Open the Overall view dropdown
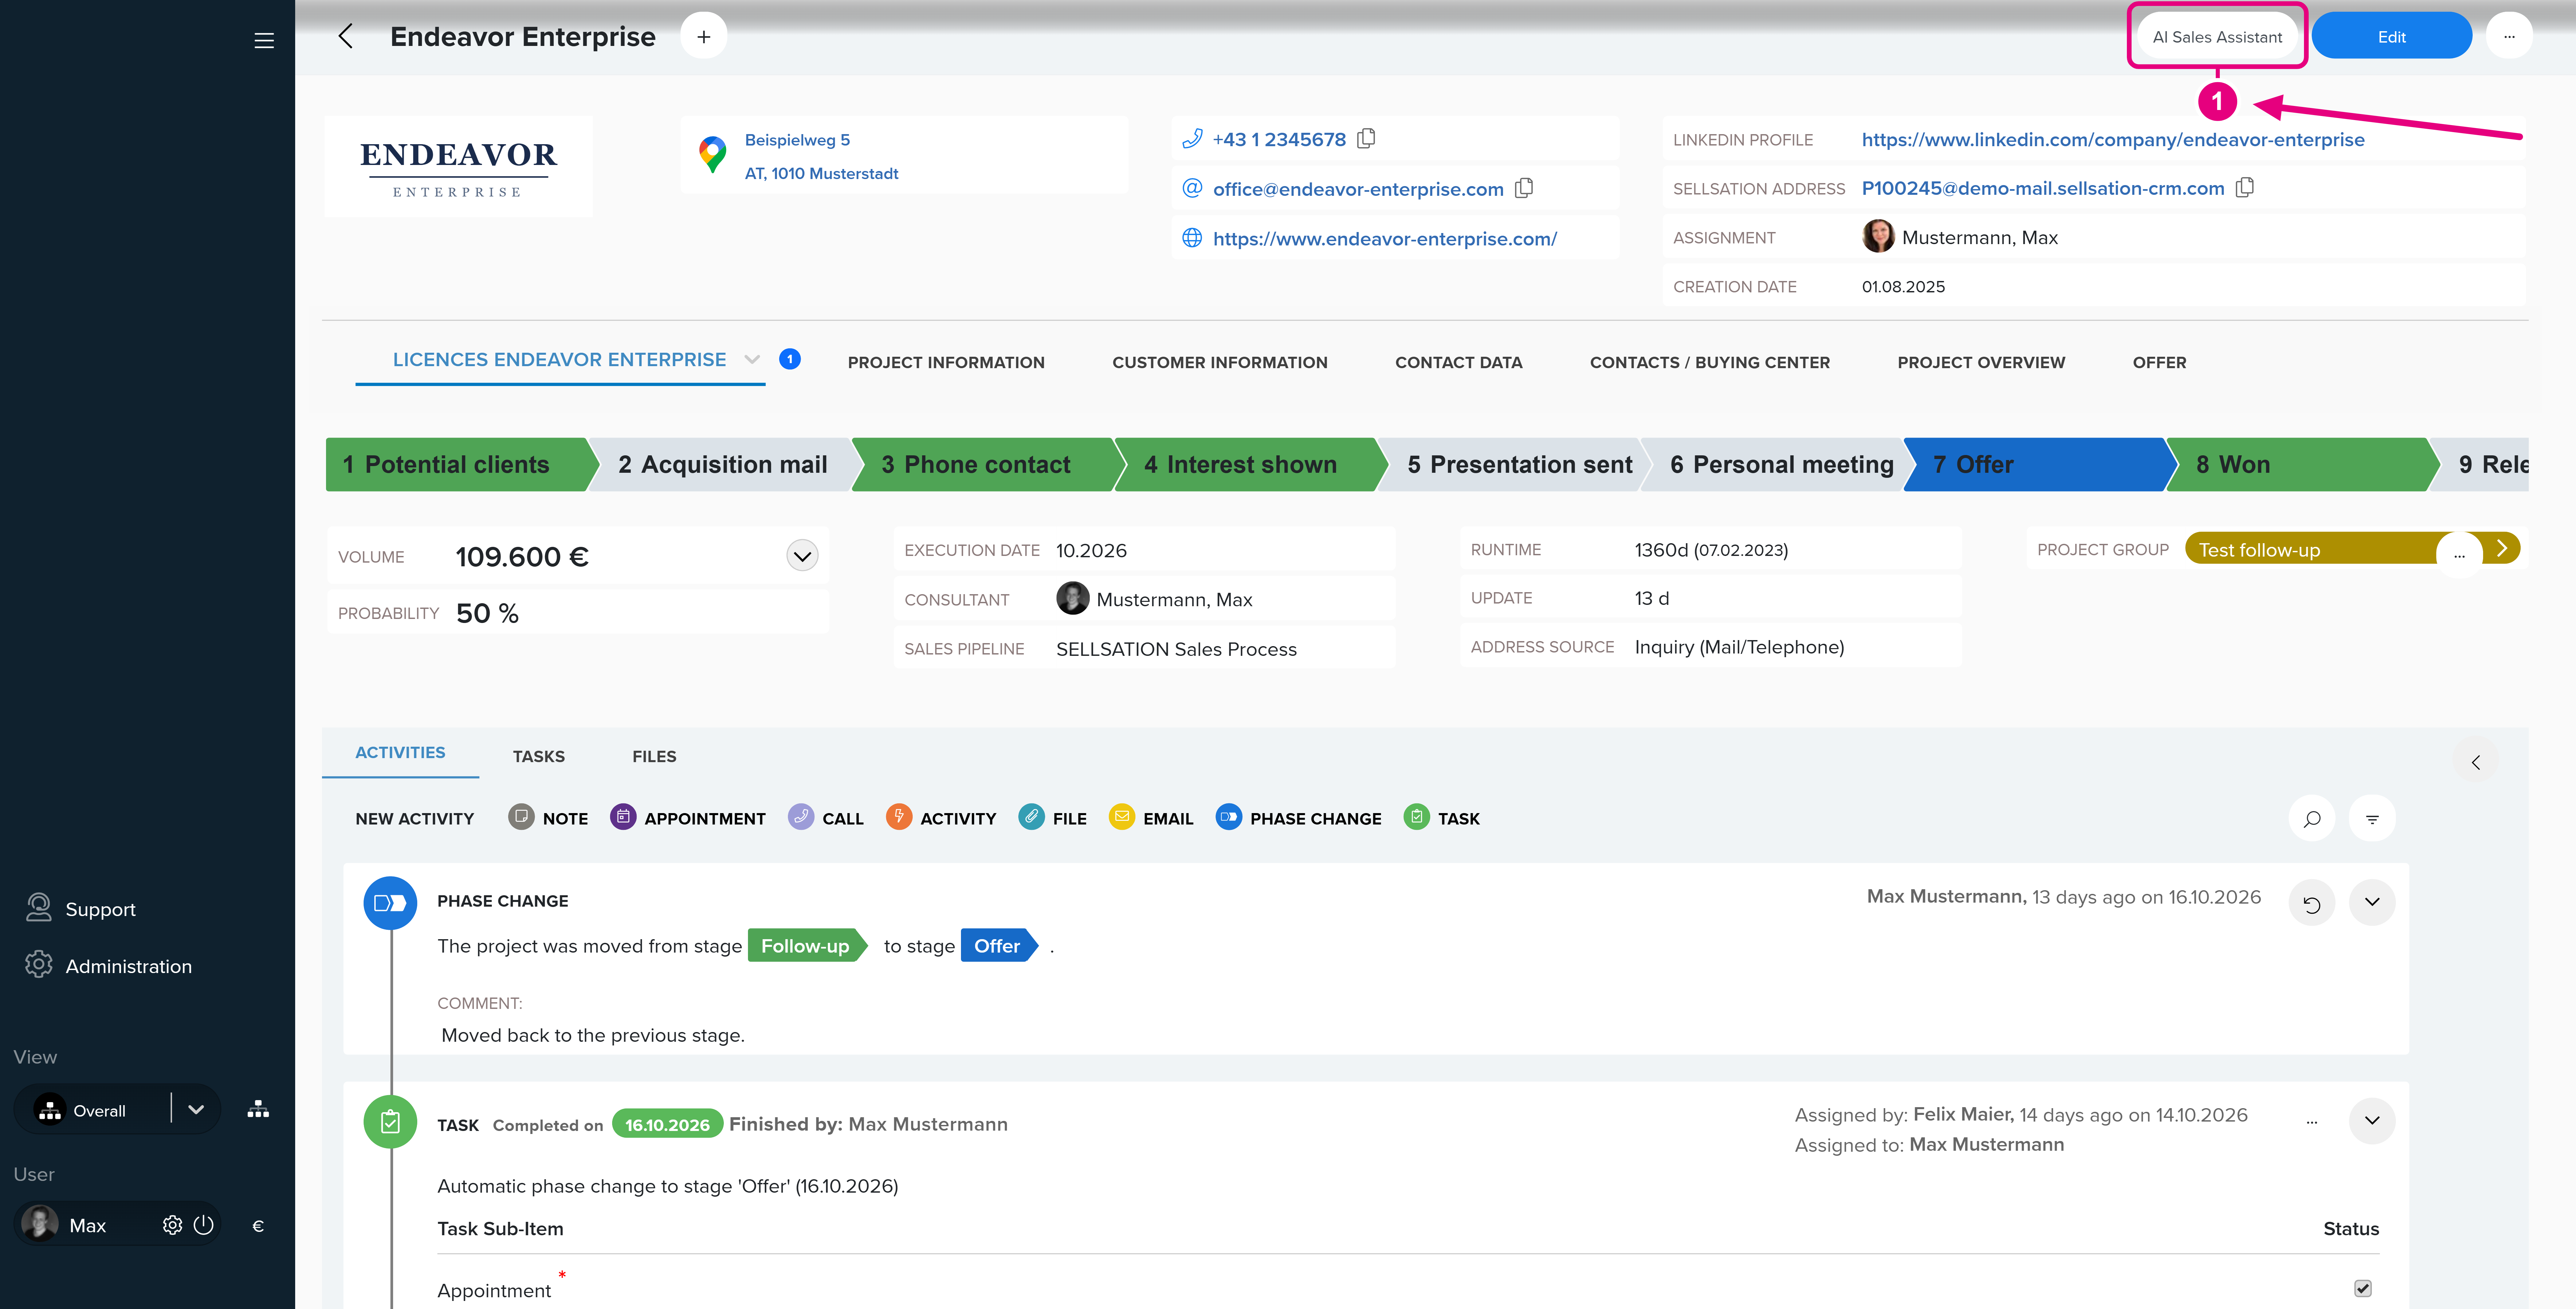The image size is (2576, 1309). [x=196, y=1109]
